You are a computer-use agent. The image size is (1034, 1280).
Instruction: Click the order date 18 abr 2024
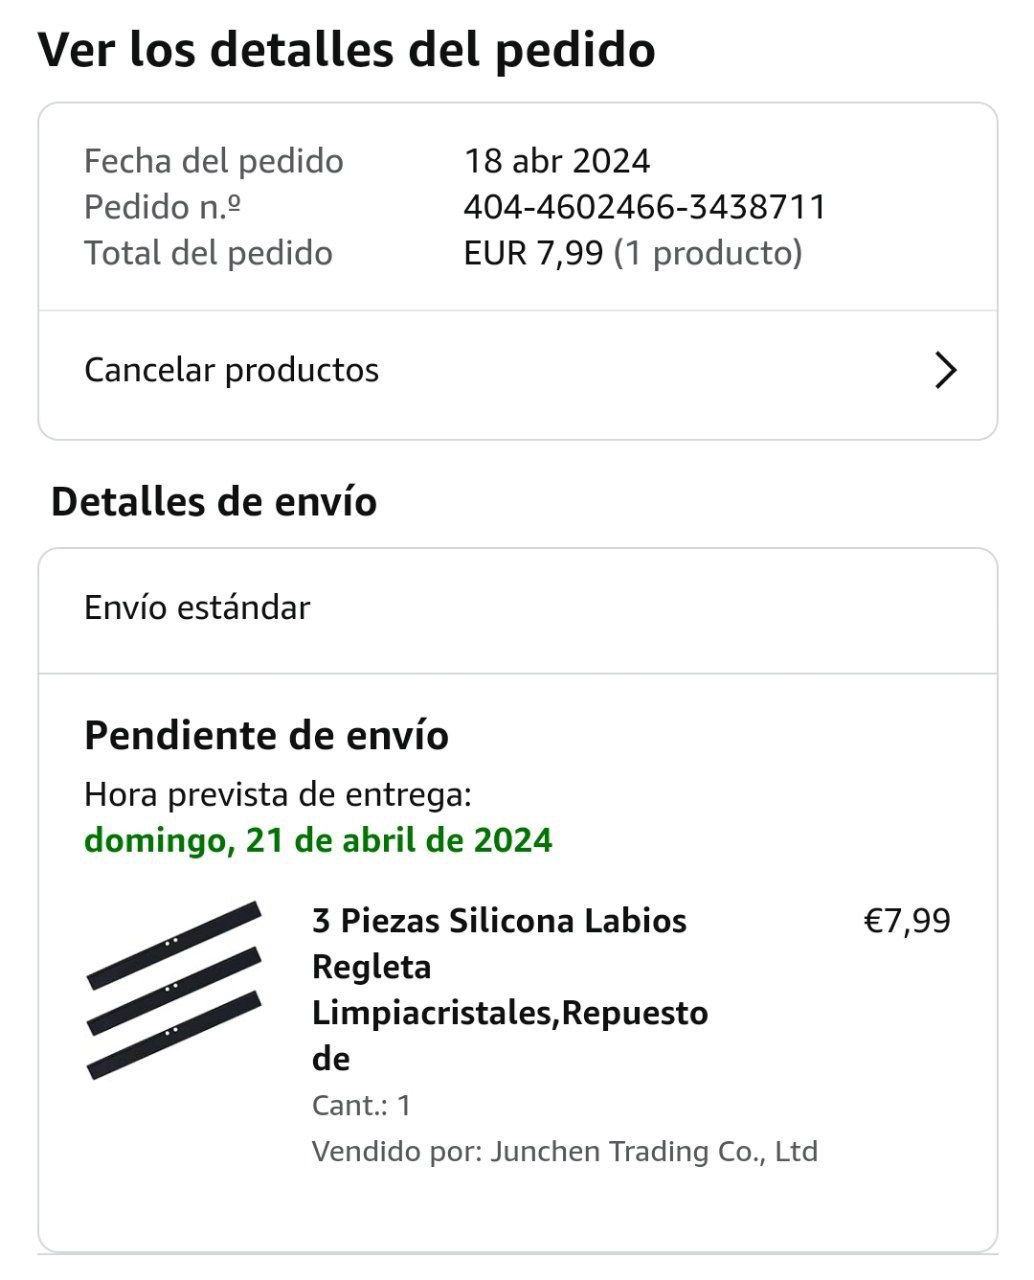tap(557, 161)
